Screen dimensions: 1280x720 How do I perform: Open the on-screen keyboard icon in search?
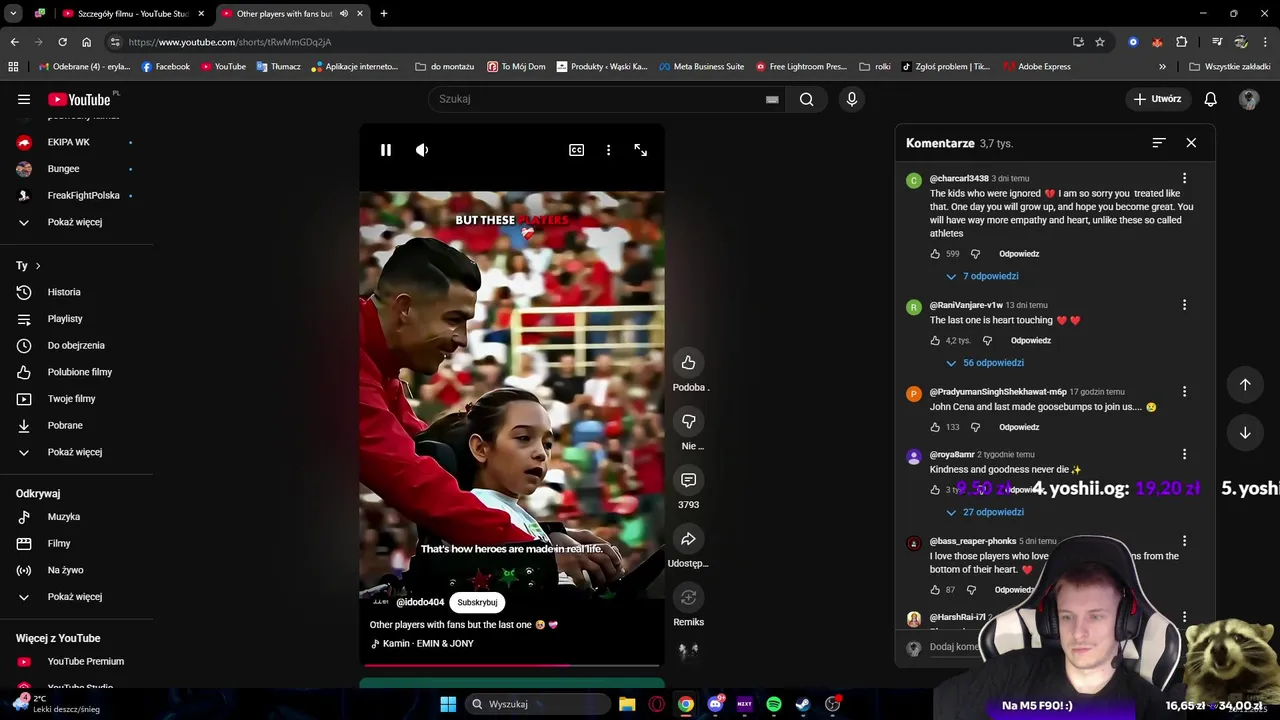coord(772,100)
